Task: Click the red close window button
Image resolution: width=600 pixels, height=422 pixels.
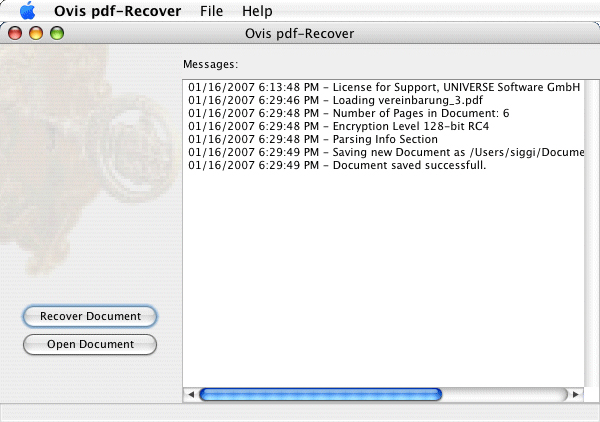Action: [x=15, y=33]
